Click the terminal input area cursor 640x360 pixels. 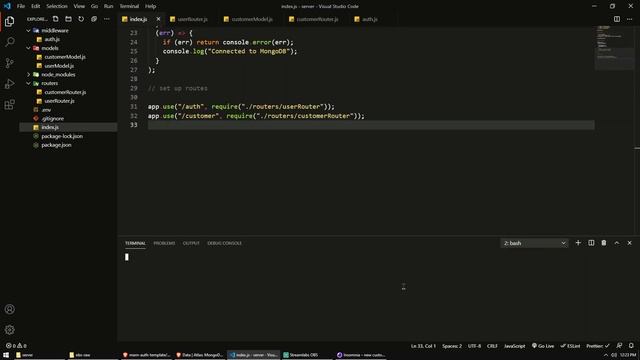pyautogui.click(x=127, y=257)
